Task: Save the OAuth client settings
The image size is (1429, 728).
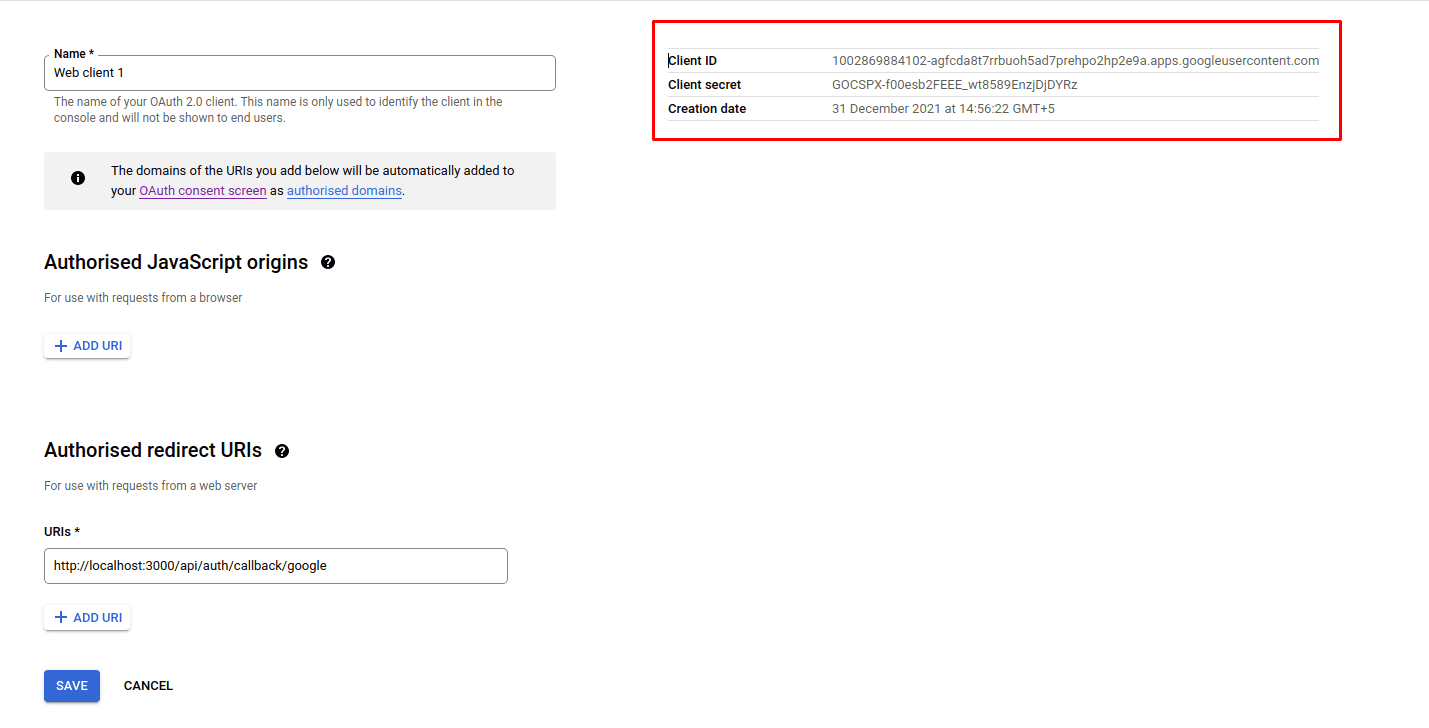Action: tap(72, 686)
